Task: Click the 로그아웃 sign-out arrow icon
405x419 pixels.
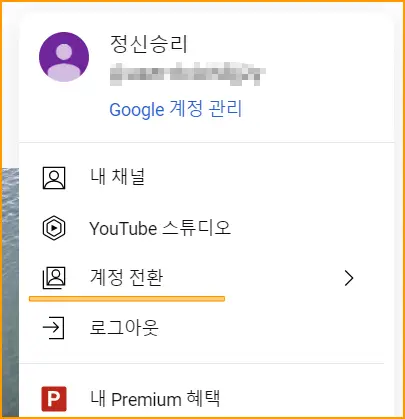Action: tap(53, 328)
